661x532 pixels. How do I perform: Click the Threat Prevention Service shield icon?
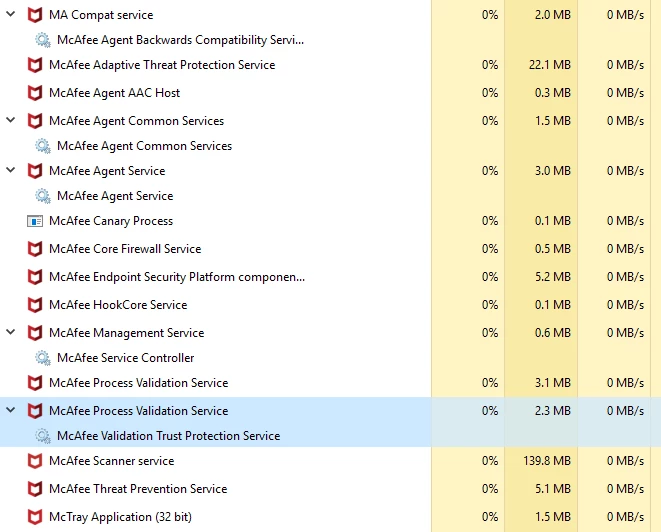pyautogui.click(x=35, y=489)
